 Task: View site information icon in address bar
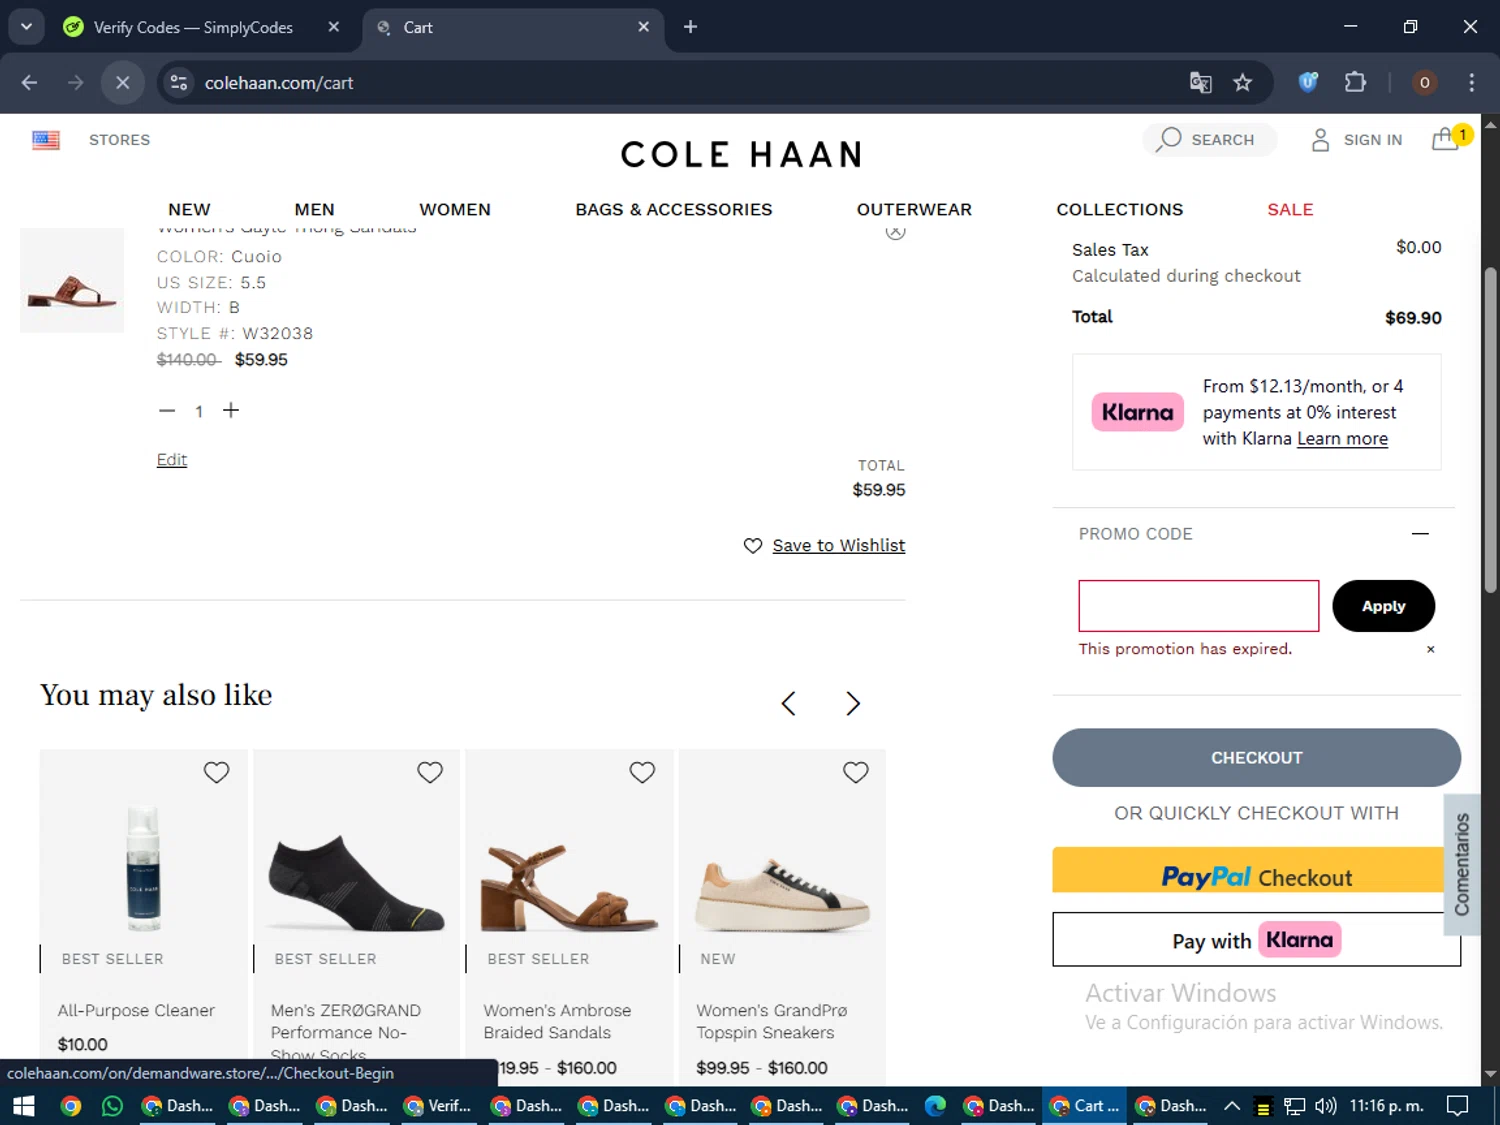click(x=179, y=83)
